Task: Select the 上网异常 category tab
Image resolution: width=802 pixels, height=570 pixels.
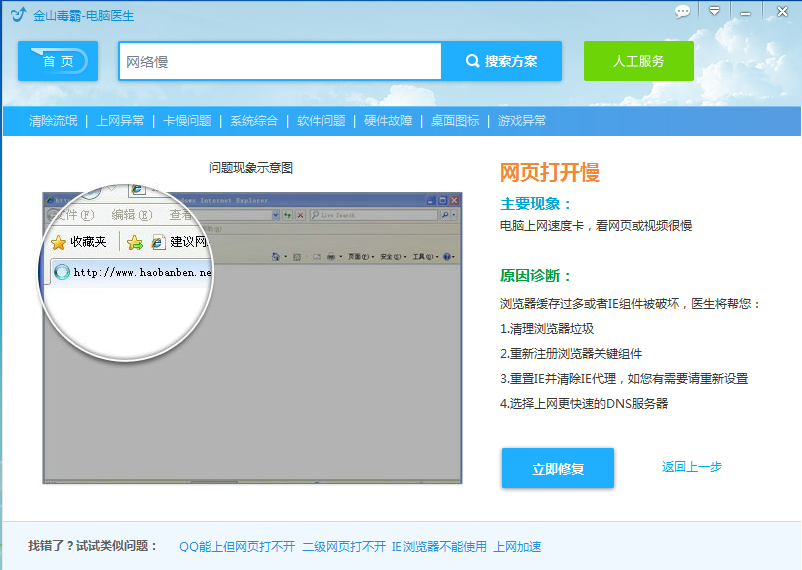Action: [120, 121]
